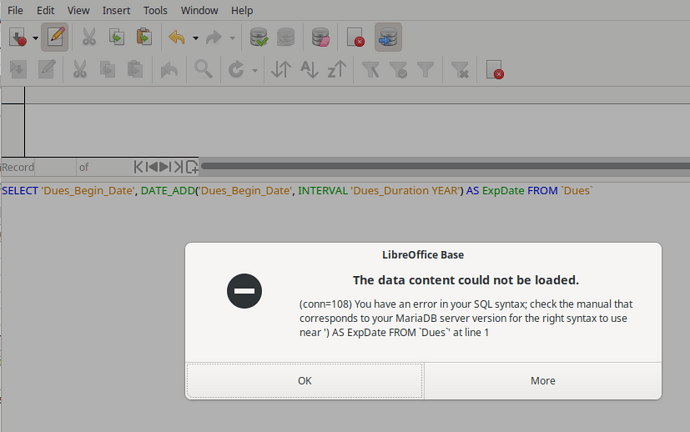
Task: Click the Paste icon in table toolbar
Action: 135,69
